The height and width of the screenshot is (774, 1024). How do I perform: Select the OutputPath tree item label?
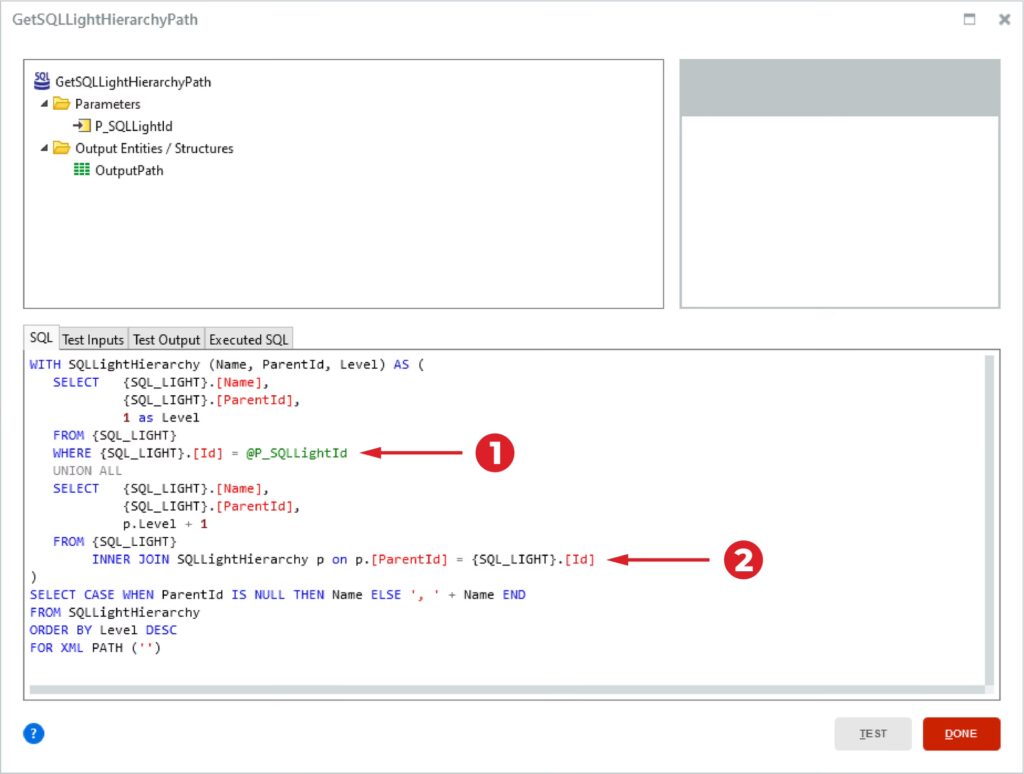point(129,171)
